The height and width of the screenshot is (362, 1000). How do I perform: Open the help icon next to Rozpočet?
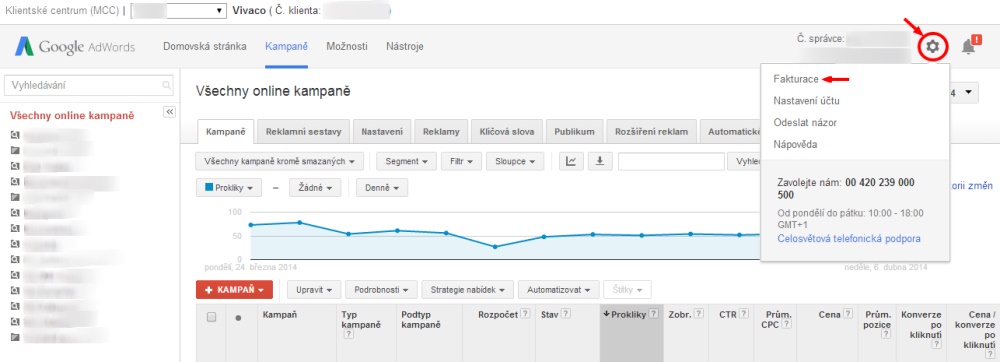(x=525, y=314)
